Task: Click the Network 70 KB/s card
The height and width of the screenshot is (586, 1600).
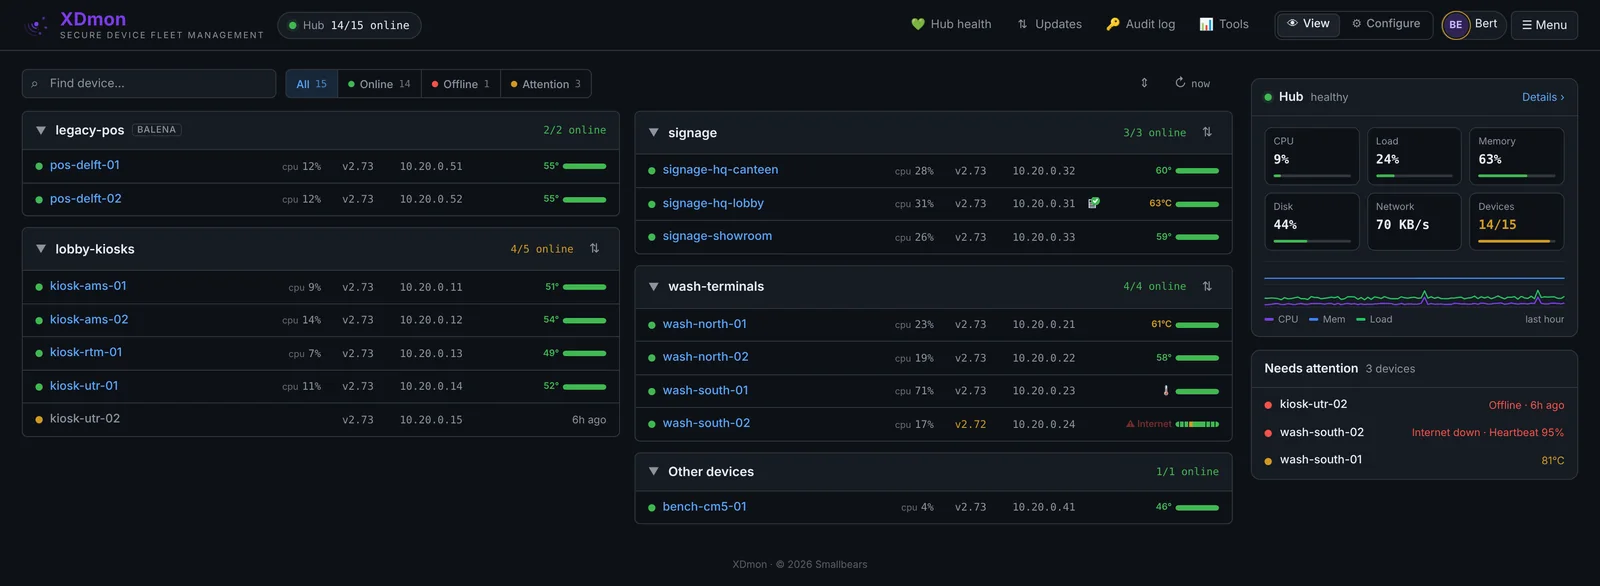Action: tap(1414, 221)
